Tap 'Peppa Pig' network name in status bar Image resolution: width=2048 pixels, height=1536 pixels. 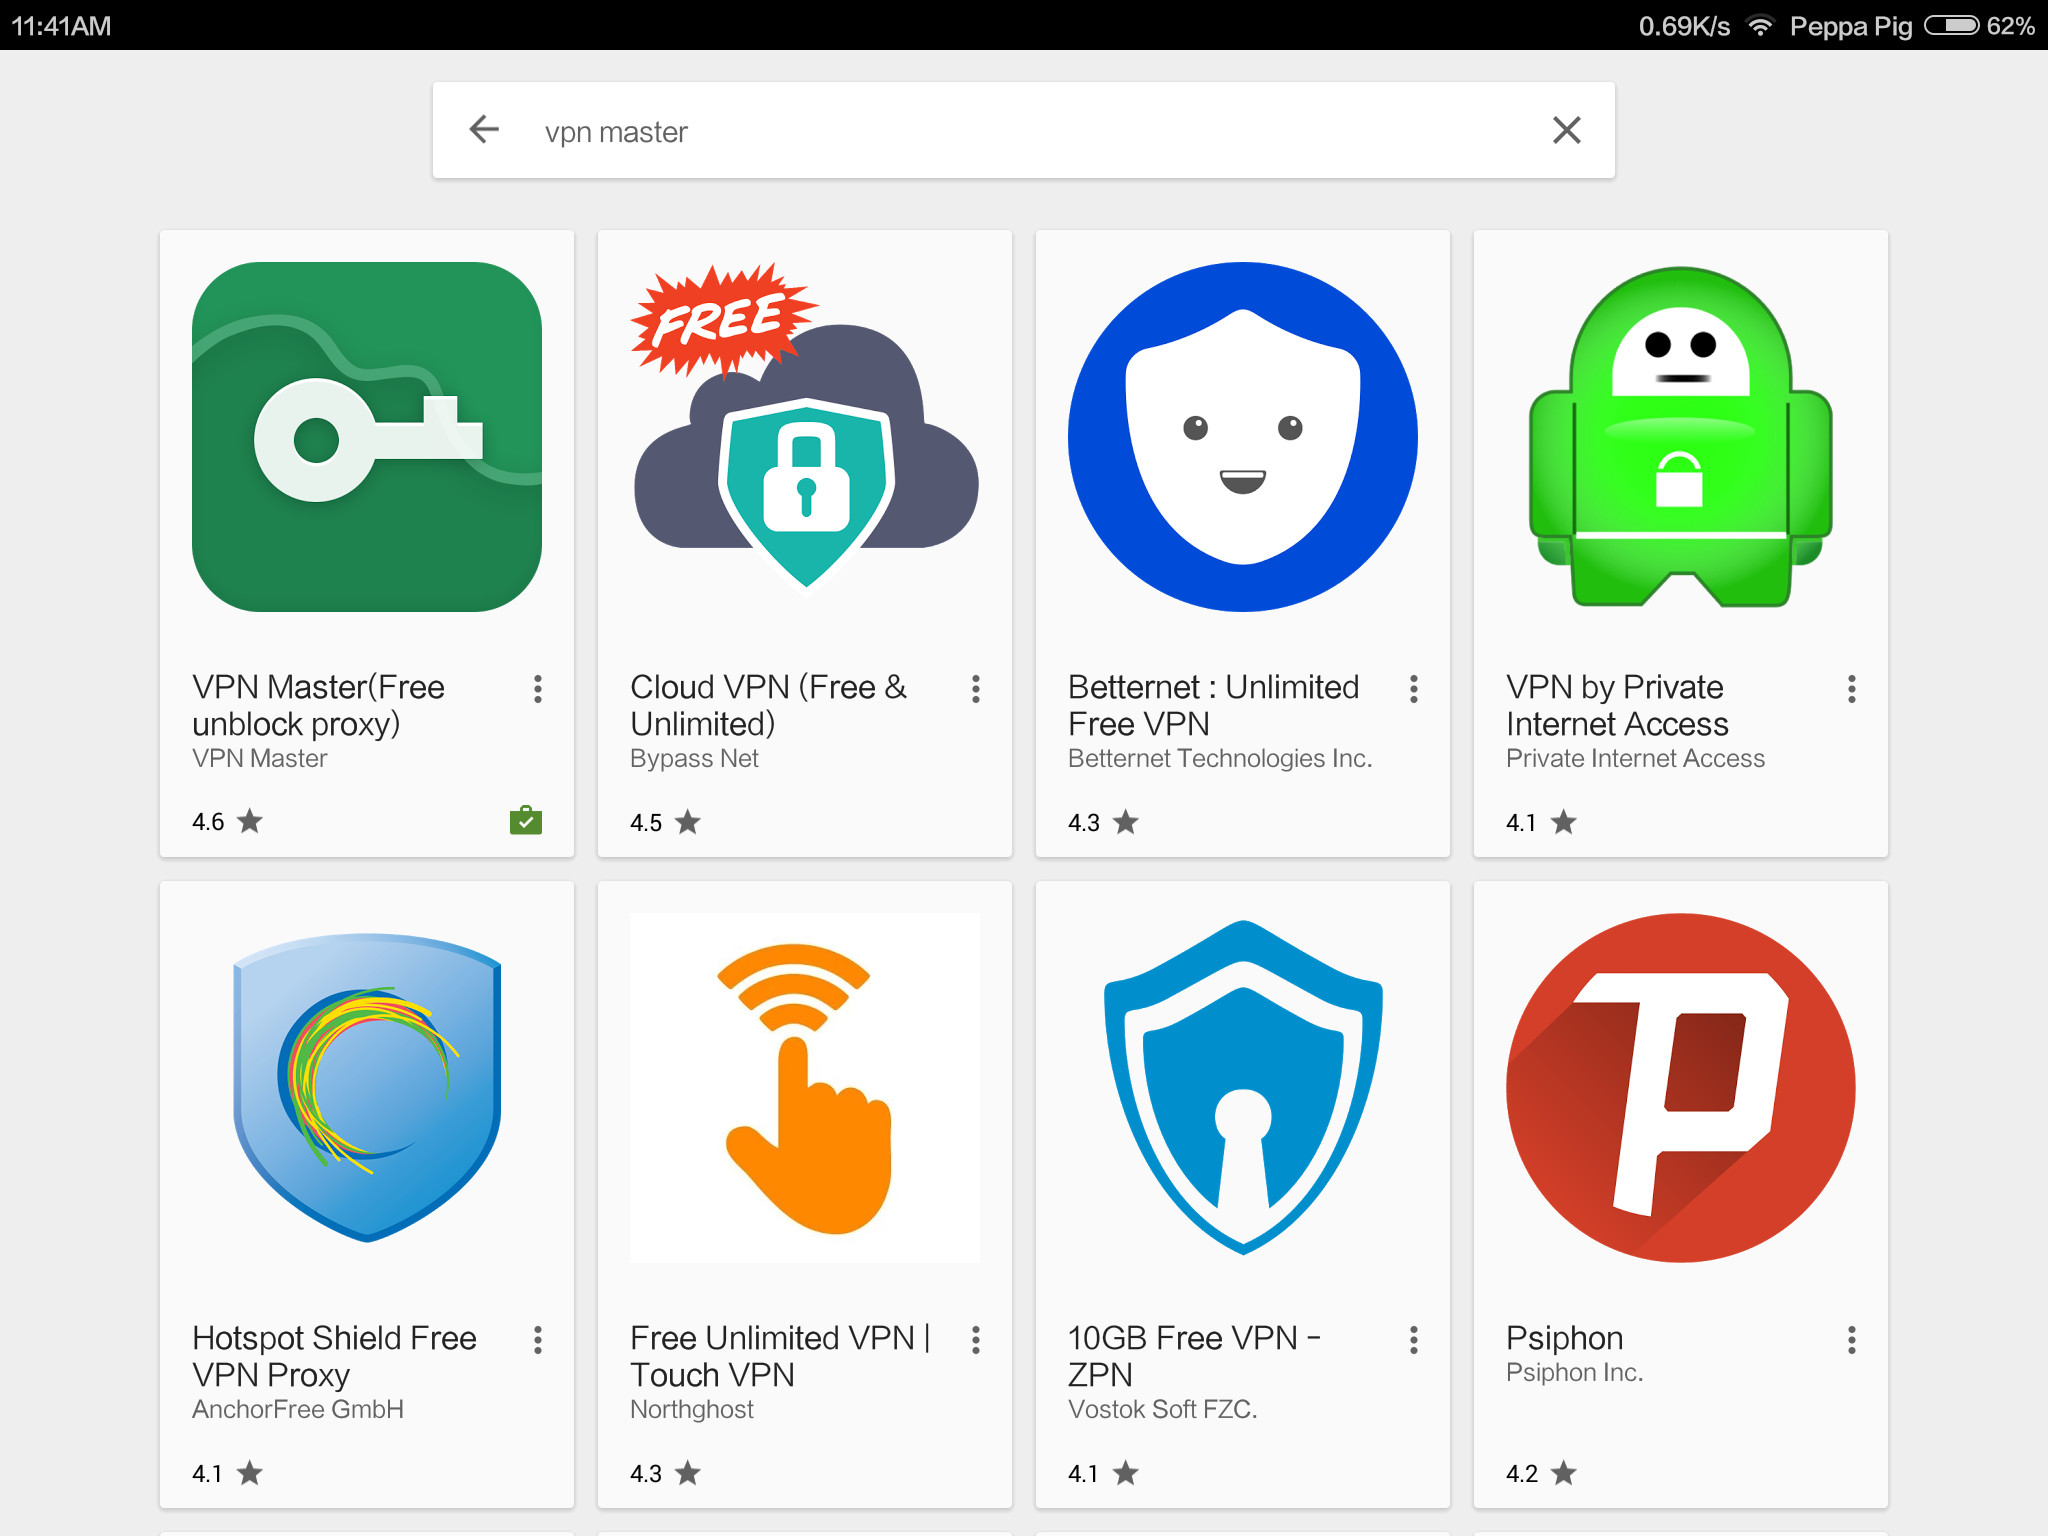coord(1850,26)
